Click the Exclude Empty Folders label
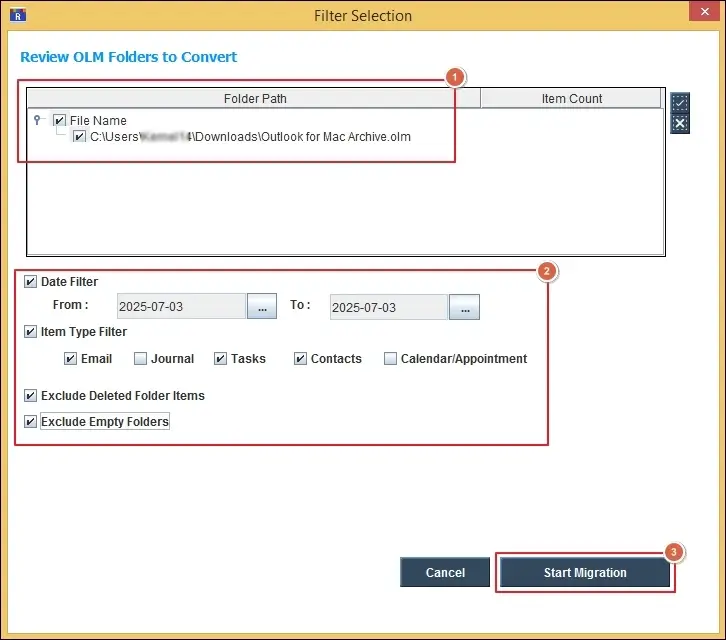The width and height of the screenshot is (726, 640). point(105,421)
